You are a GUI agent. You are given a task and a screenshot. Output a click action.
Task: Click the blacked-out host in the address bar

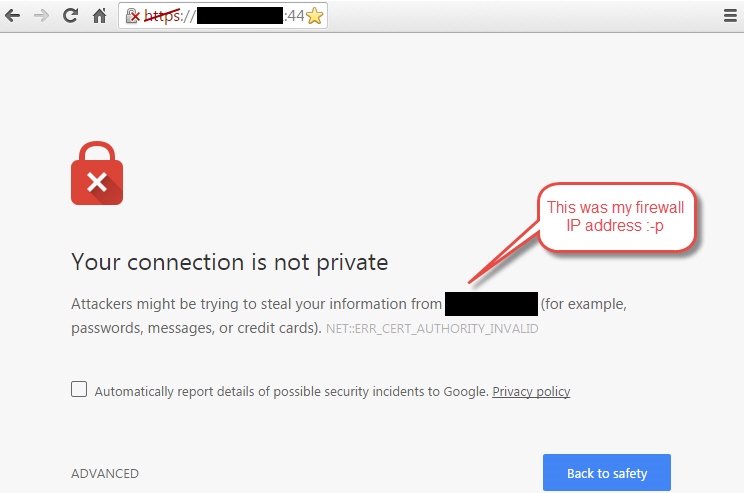tap(240, 16)
